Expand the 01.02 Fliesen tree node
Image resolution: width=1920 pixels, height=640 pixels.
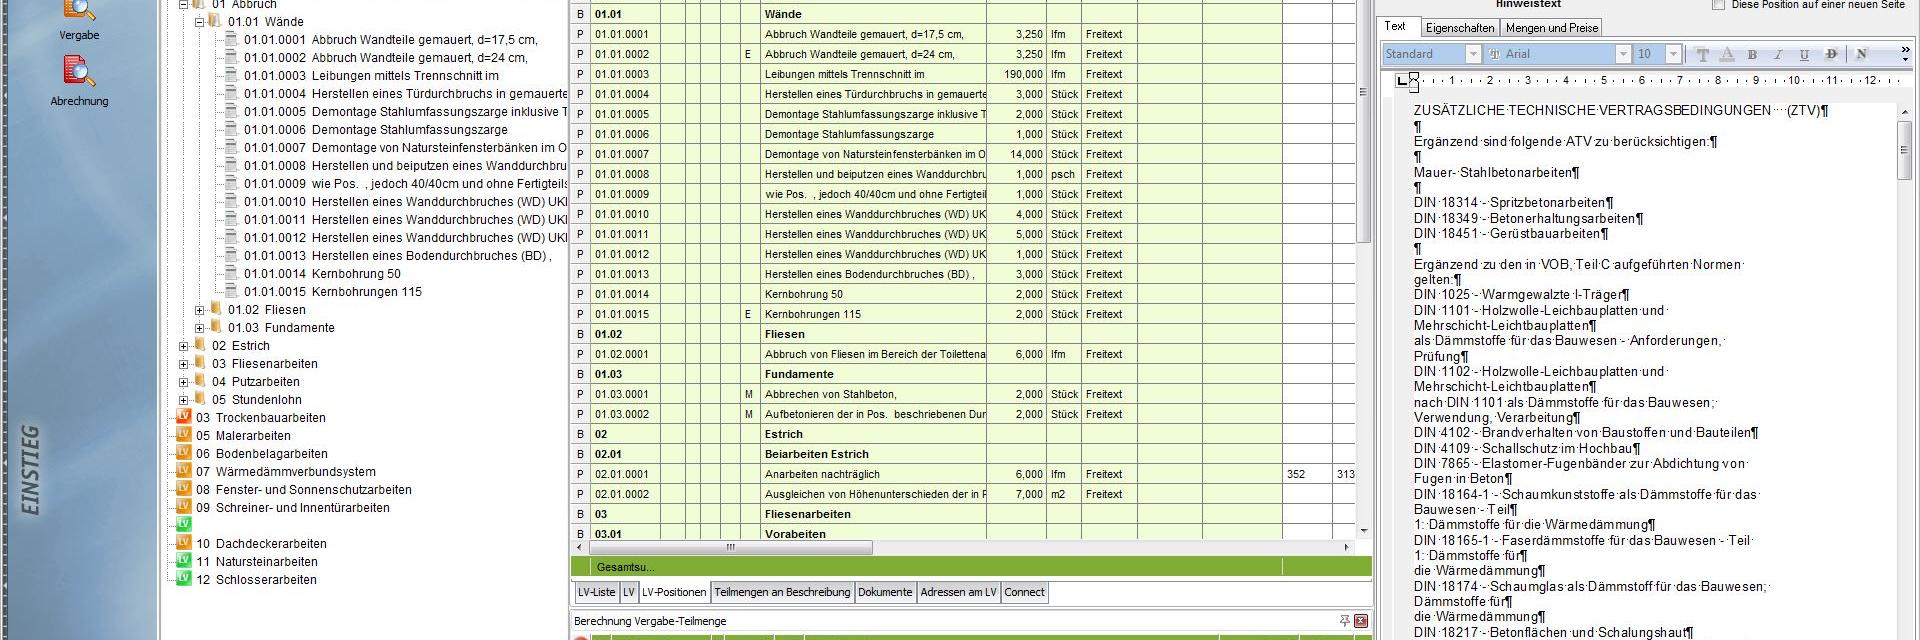coord(200,310)
